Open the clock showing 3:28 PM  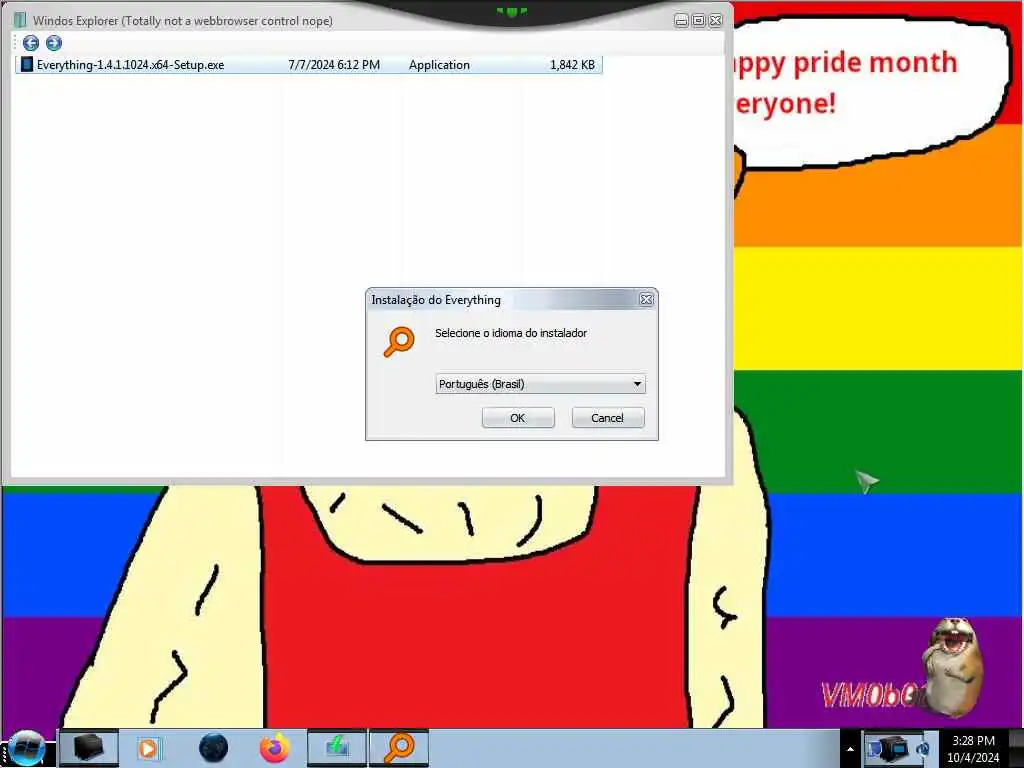tap(973, 749)
